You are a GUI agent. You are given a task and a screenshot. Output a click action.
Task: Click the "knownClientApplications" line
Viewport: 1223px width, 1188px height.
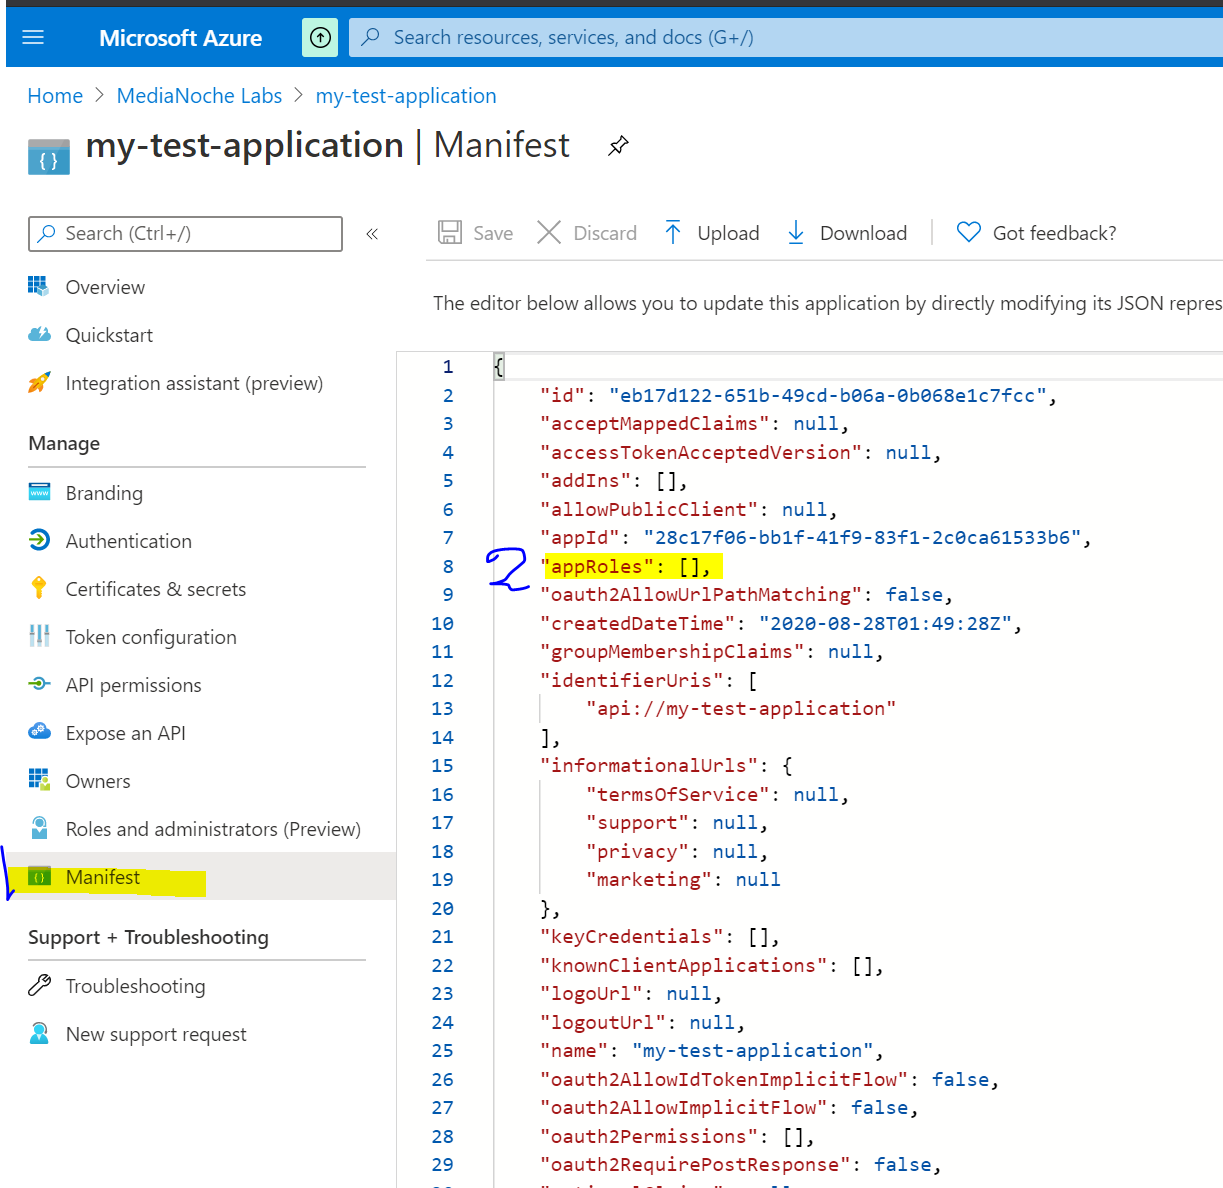(x=712, y=966)
